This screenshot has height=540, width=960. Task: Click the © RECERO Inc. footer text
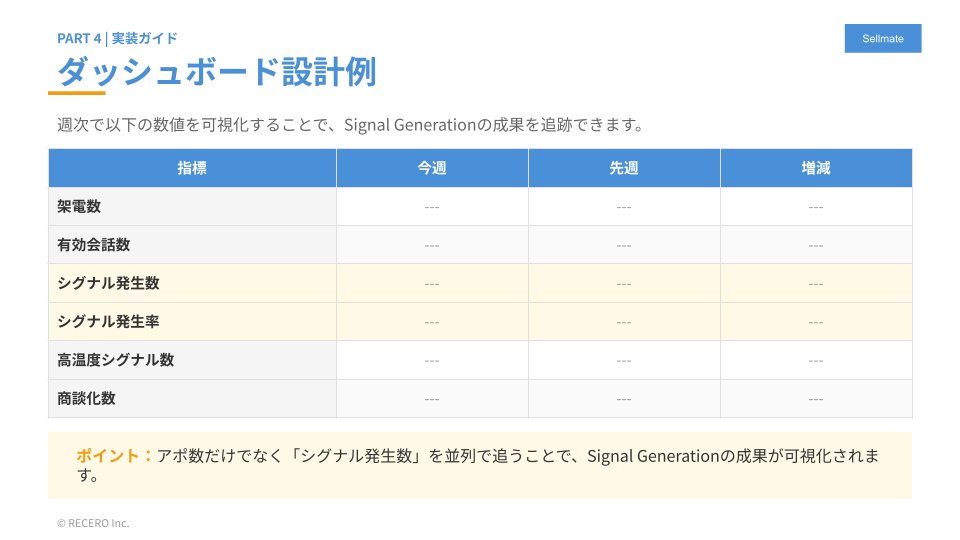tap(93, 523)
